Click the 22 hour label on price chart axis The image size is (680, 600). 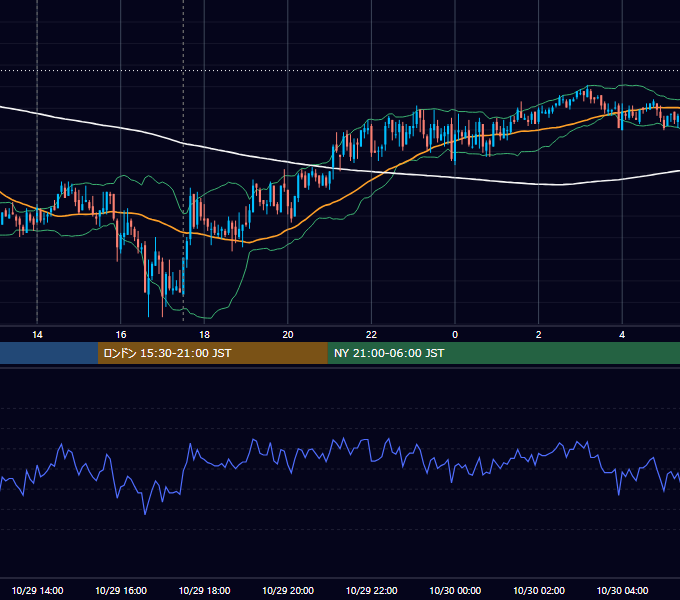coord(371,335)
